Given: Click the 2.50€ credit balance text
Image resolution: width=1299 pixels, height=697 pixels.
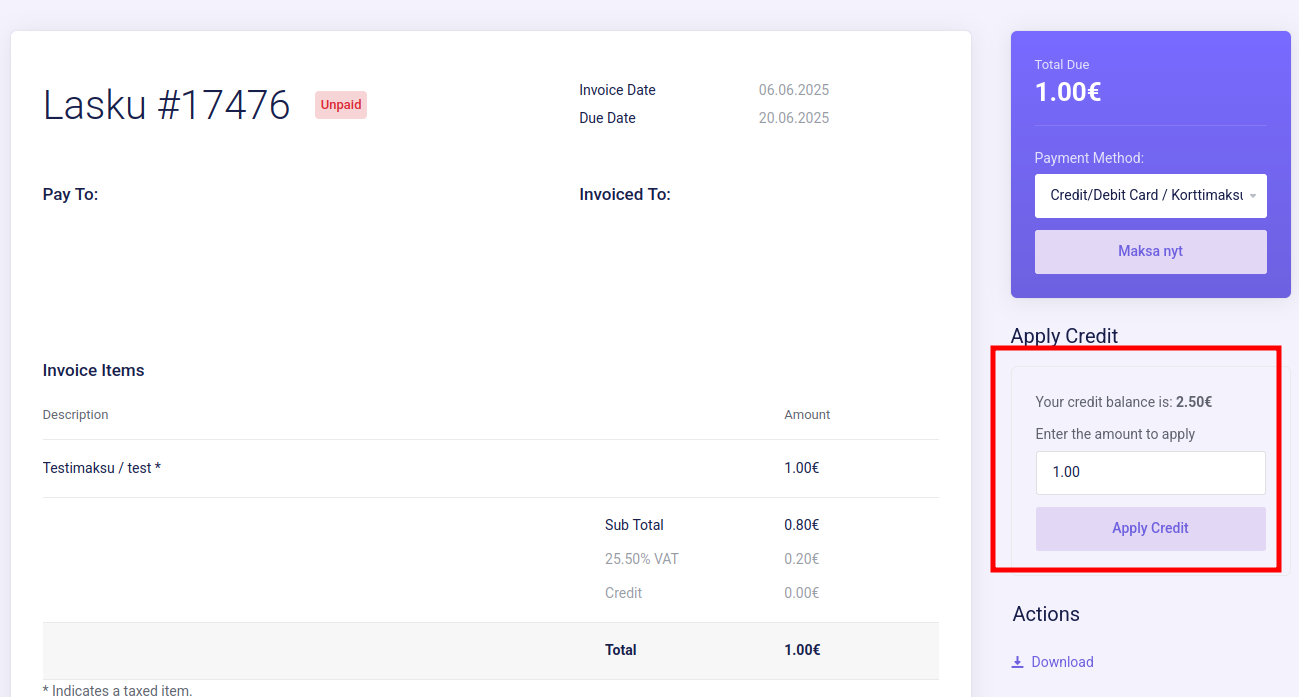Looking at the screenshot, I should pyautogui.click(x=1194, y=402).
